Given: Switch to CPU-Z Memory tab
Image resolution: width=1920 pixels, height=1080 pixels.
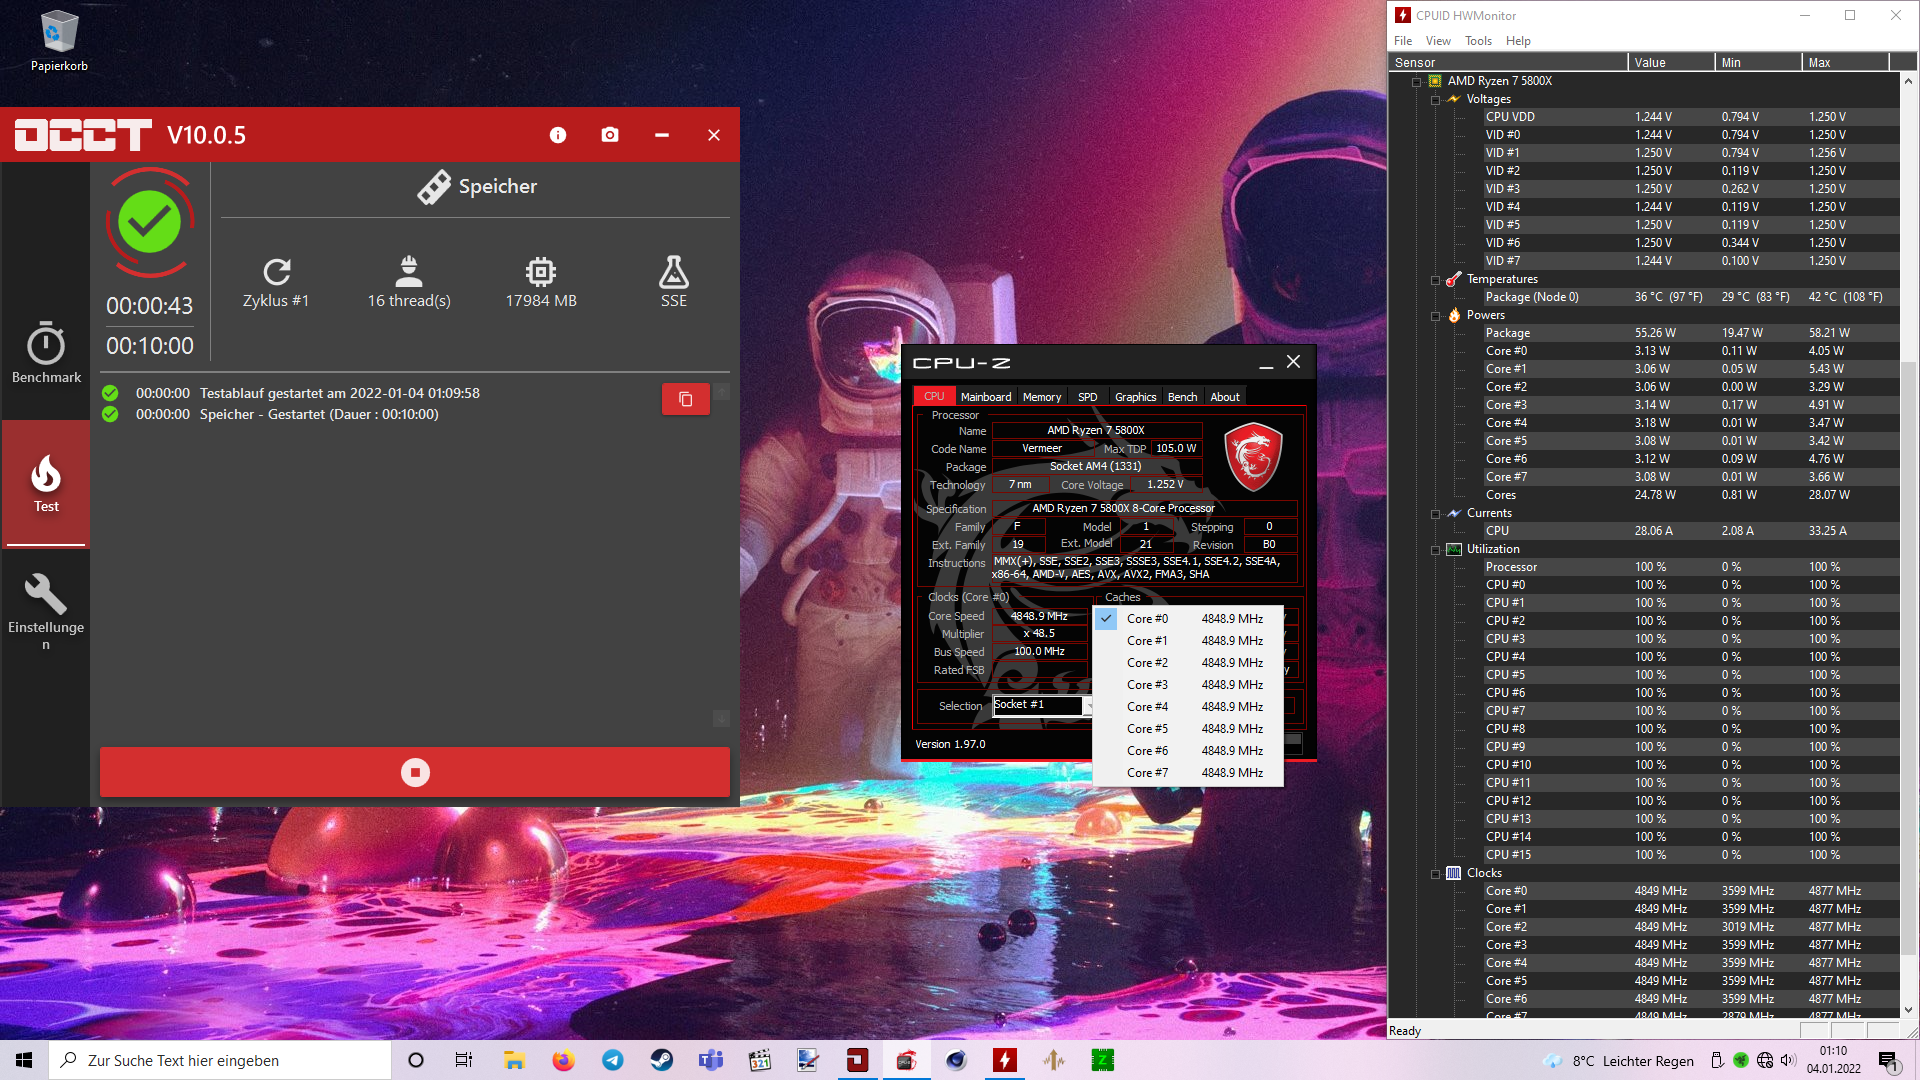Looking at the screenshot, I should 1041,397.
